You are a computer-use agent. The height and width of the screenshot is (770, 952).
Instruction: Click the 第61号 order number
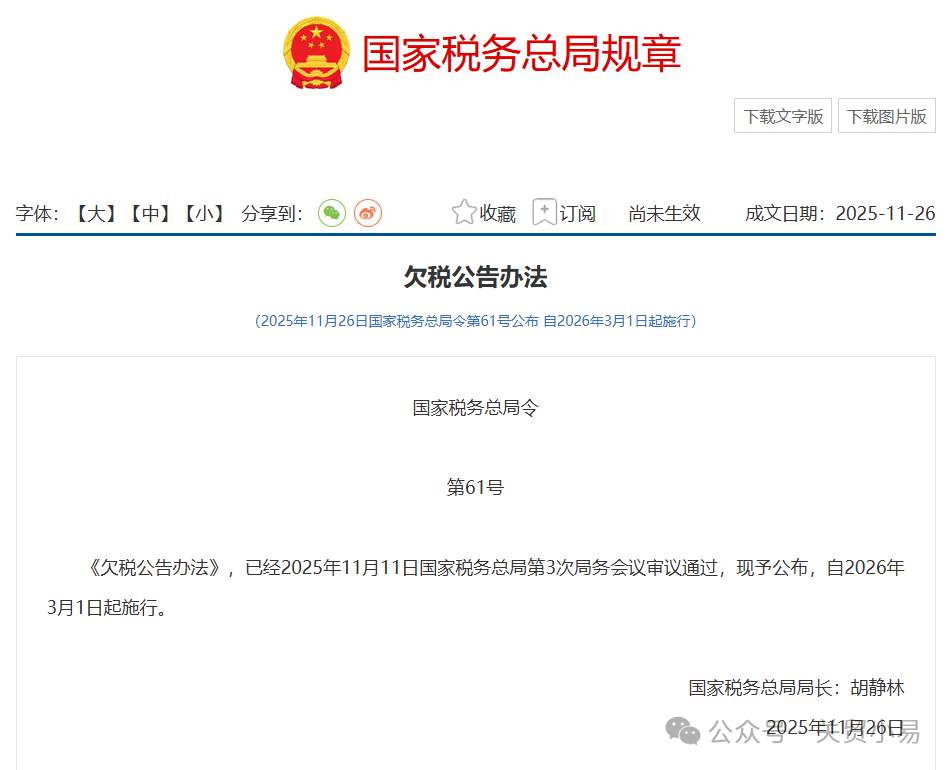[x=475, y=488]
